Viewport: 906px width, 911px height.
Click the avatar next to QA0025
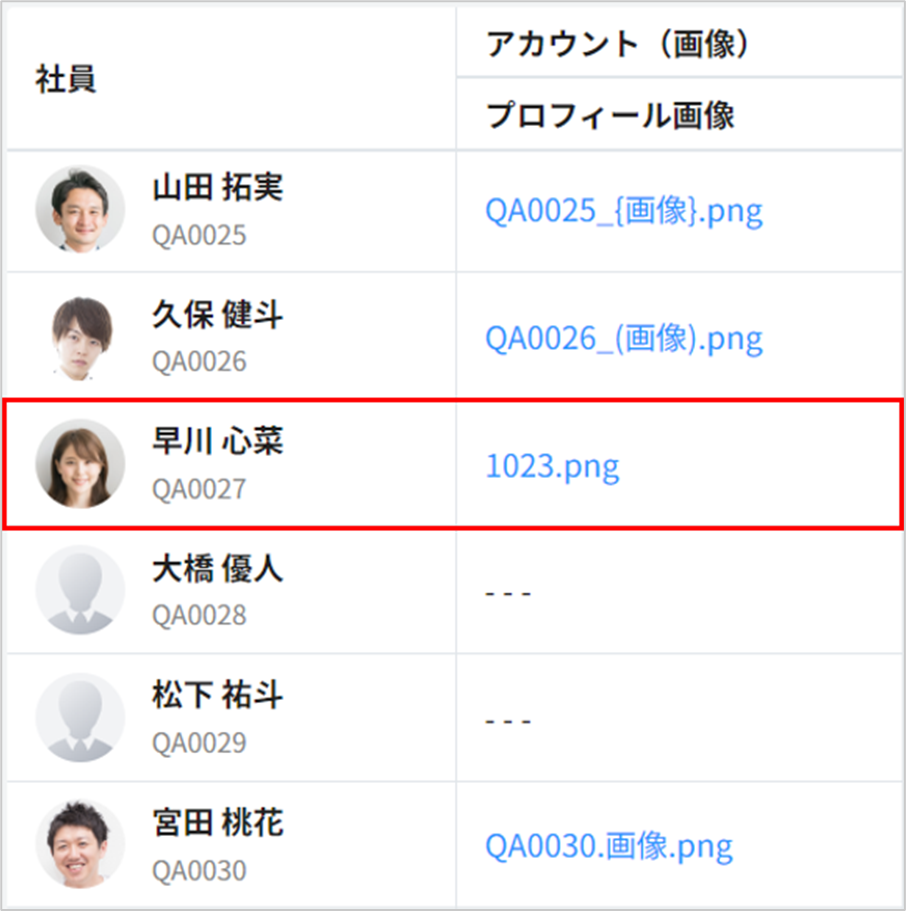[x=80, y=209]
